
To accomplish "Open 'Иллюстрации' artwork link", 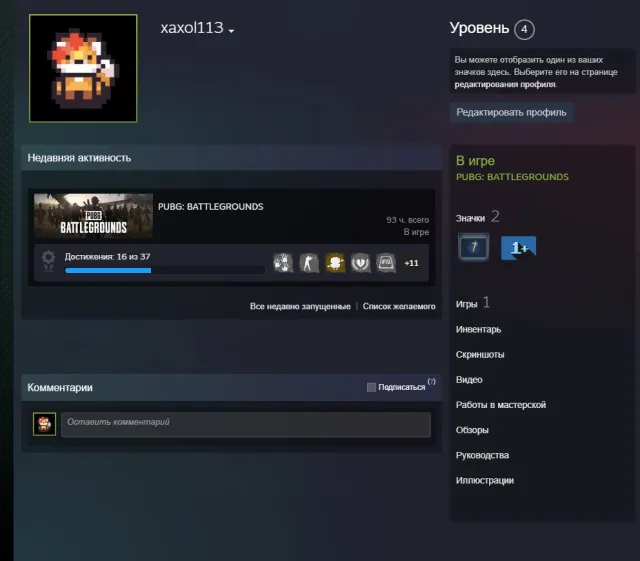I will (485, 481).
